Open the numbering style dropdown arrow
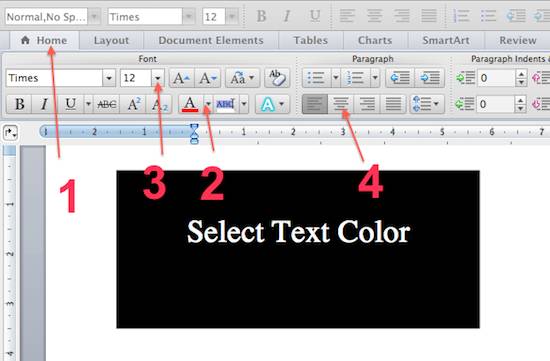The height and width of the screenshot is (361, 550). coord(375,78)
